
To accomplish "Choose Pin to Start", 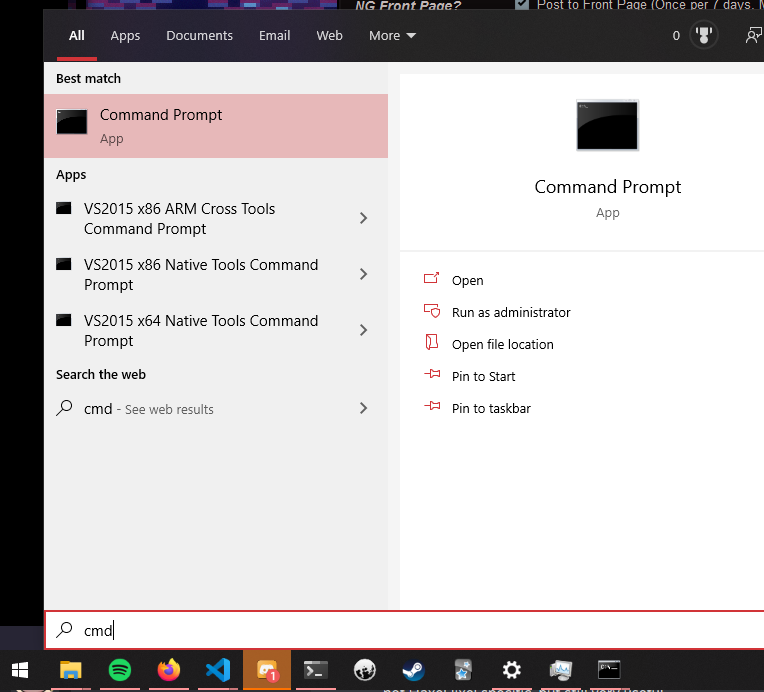I will (483, 376).
